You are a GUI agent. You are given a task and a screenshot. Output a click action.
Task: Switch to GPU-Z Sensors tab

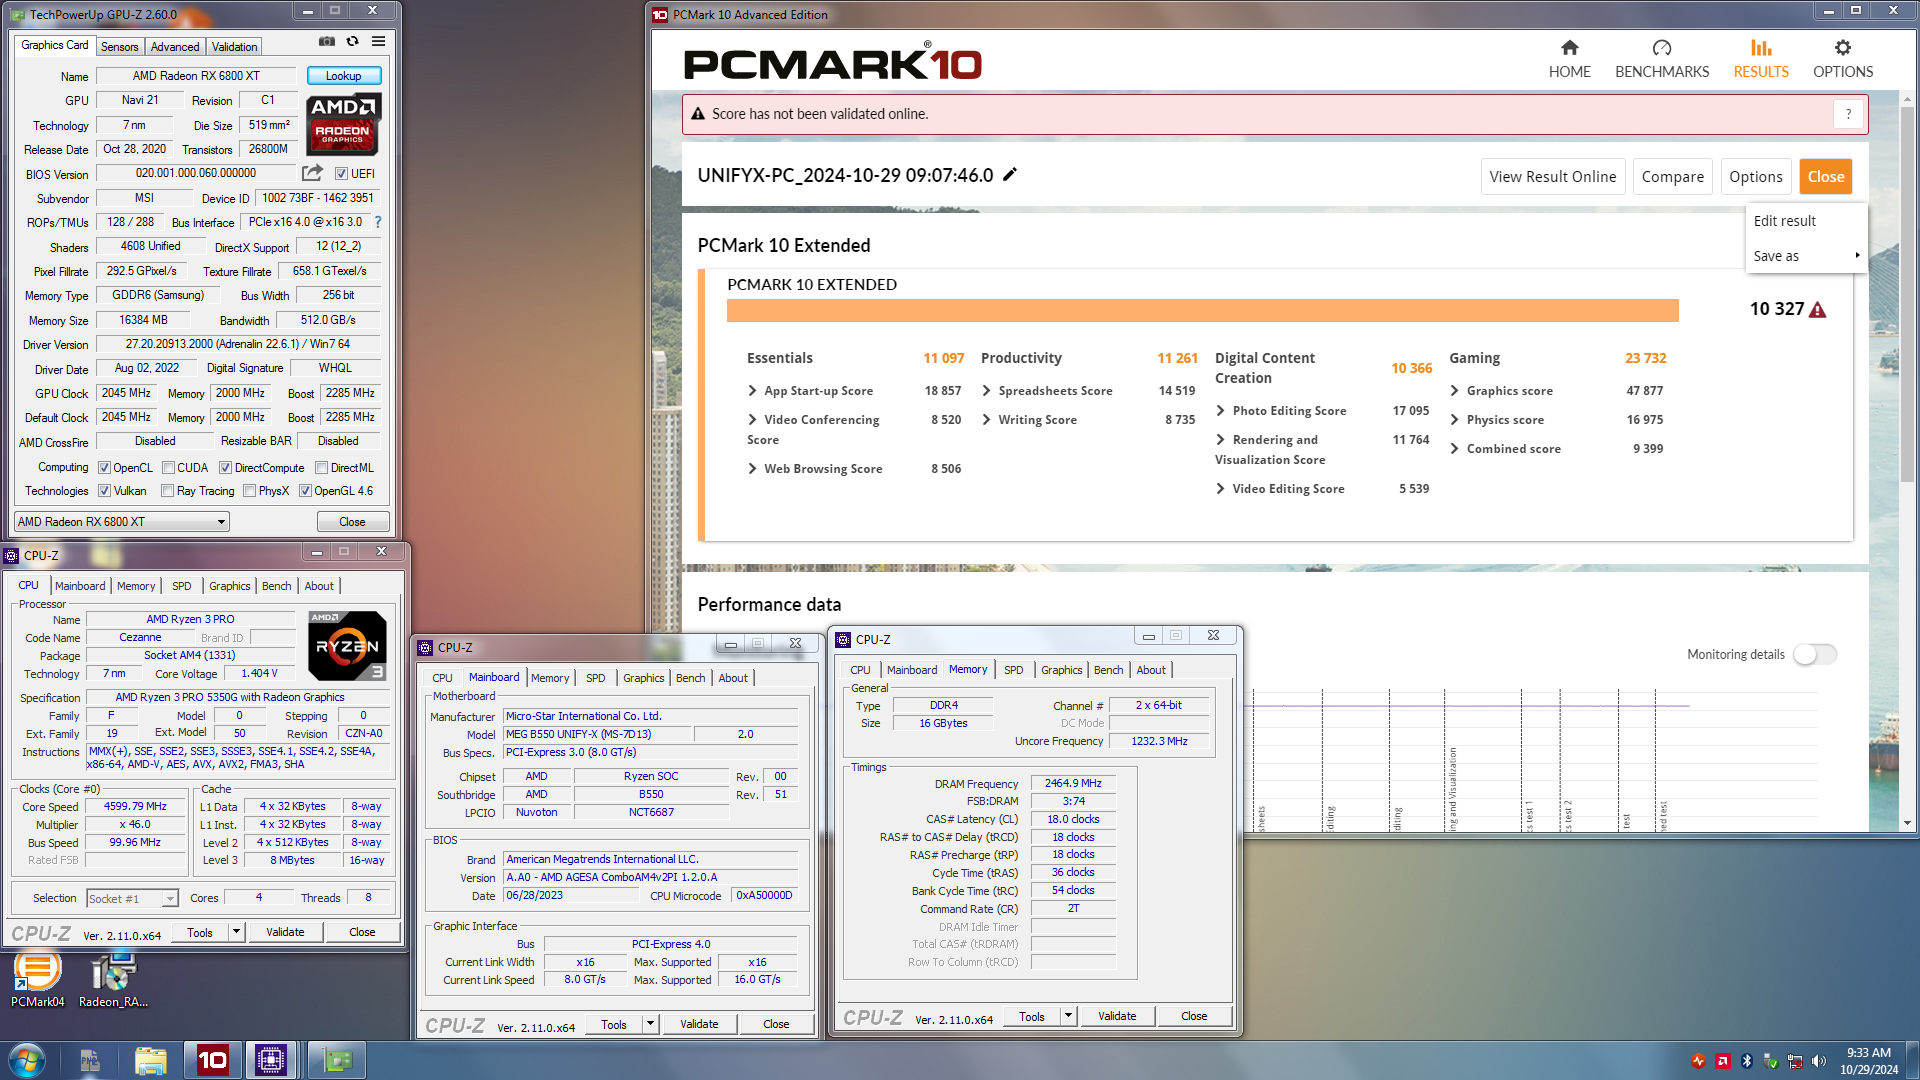click(x=119, y=47)
